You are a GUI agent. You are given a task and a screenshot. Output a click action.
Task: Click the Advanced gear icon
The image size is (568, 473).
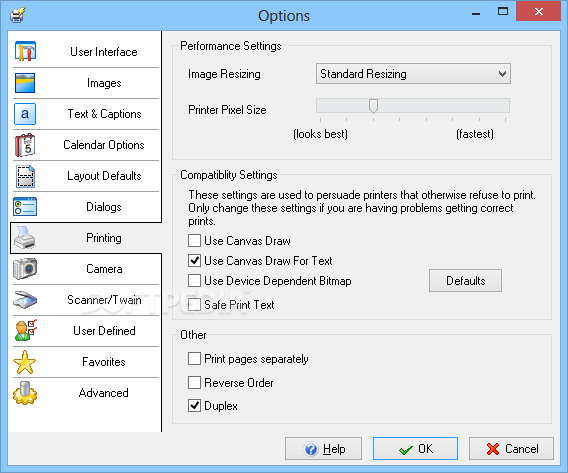pos(25,393)
